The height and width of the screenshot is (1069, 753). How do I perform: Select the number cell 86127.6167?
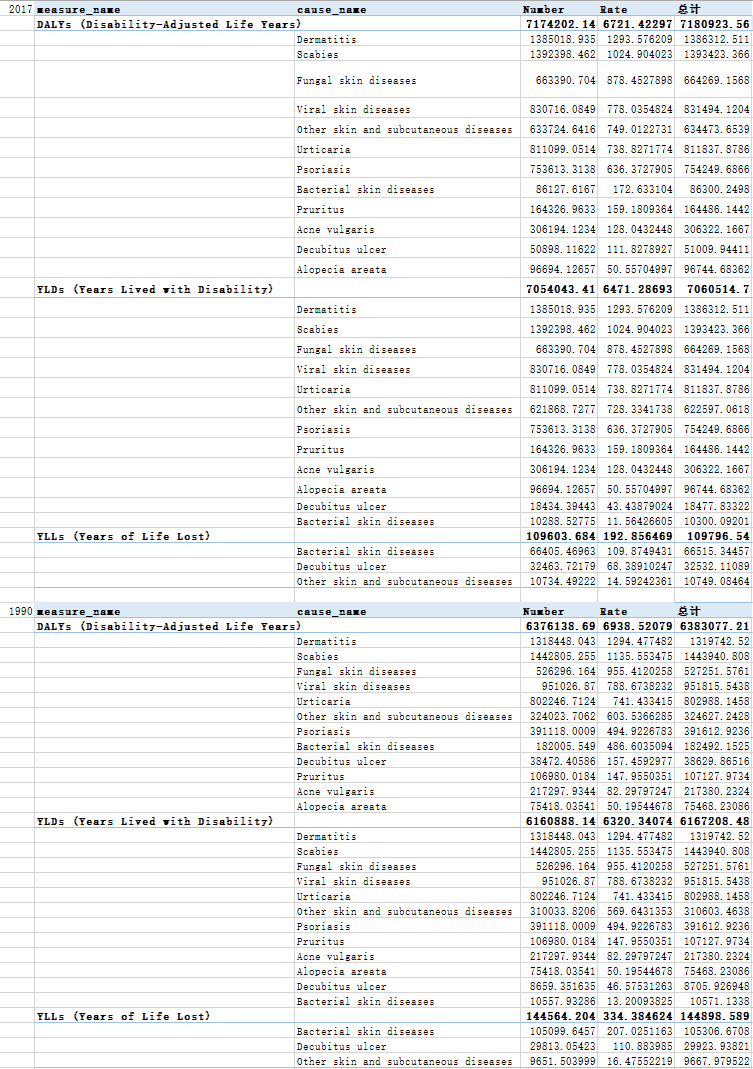[565, 190]
